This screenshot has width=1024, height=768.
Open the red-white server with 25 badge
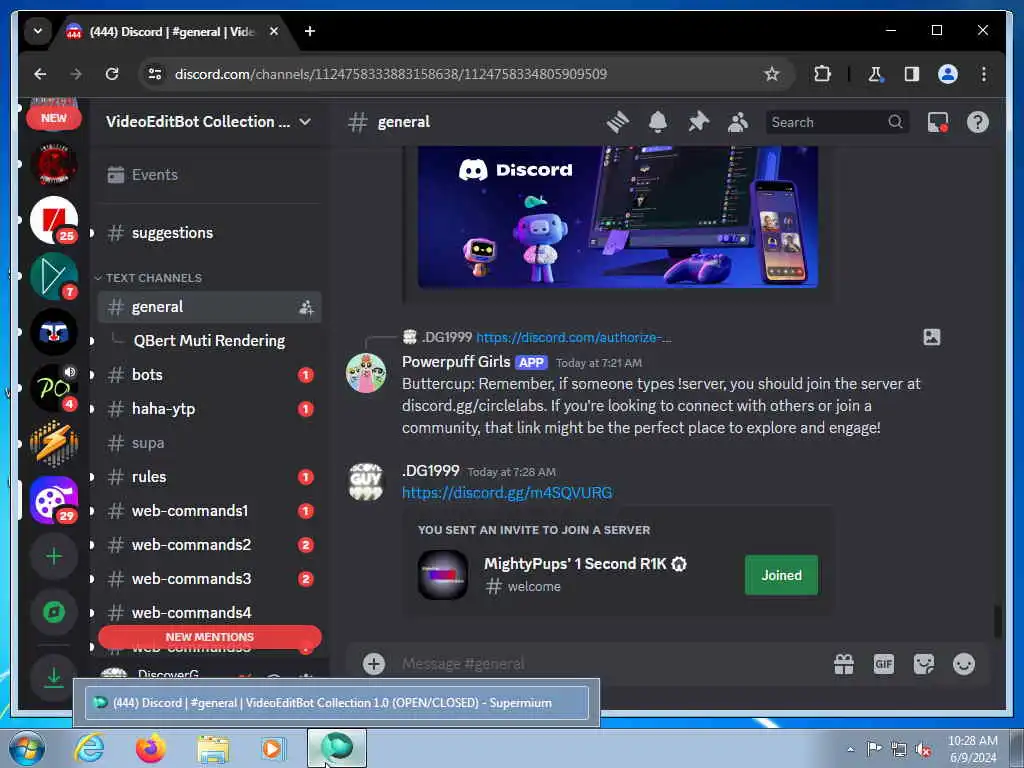[x=54, y=220]
